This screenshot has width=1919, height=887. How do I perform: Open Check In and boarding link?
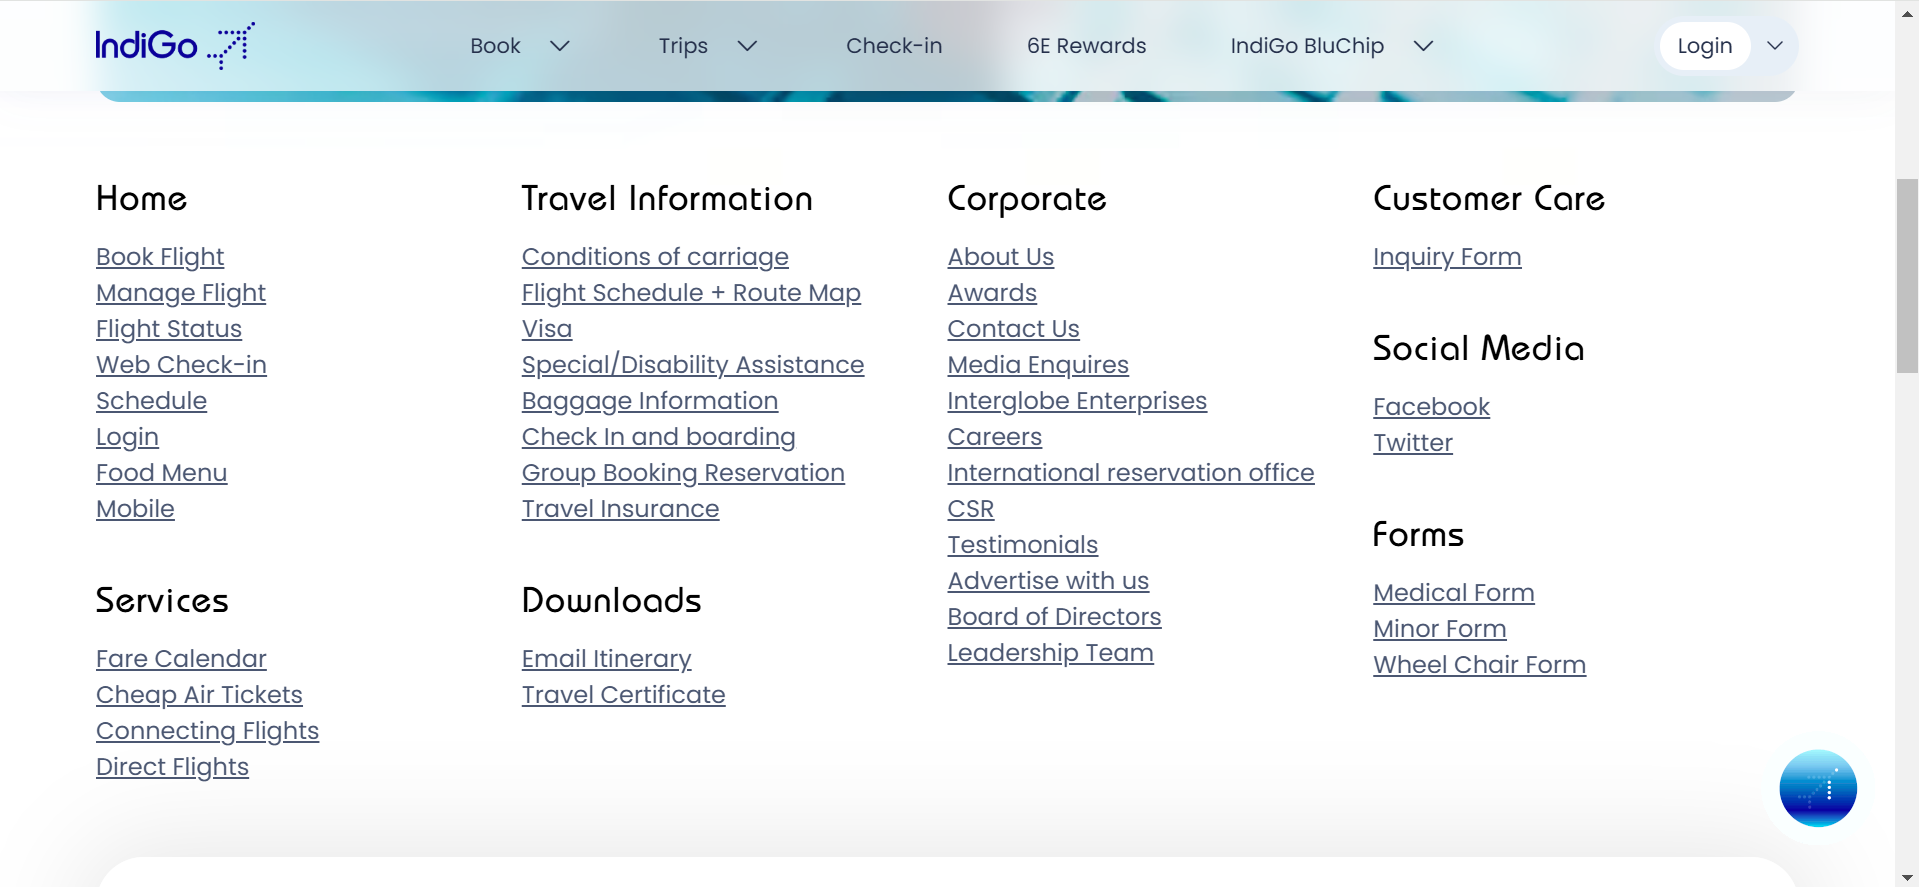tap(659, 437)
